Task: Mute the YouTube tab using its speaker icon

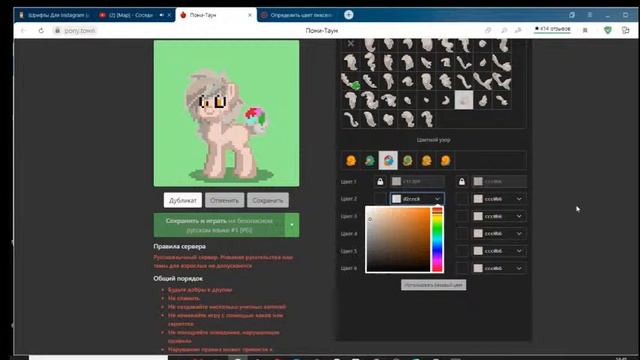Action: [162, 15]
